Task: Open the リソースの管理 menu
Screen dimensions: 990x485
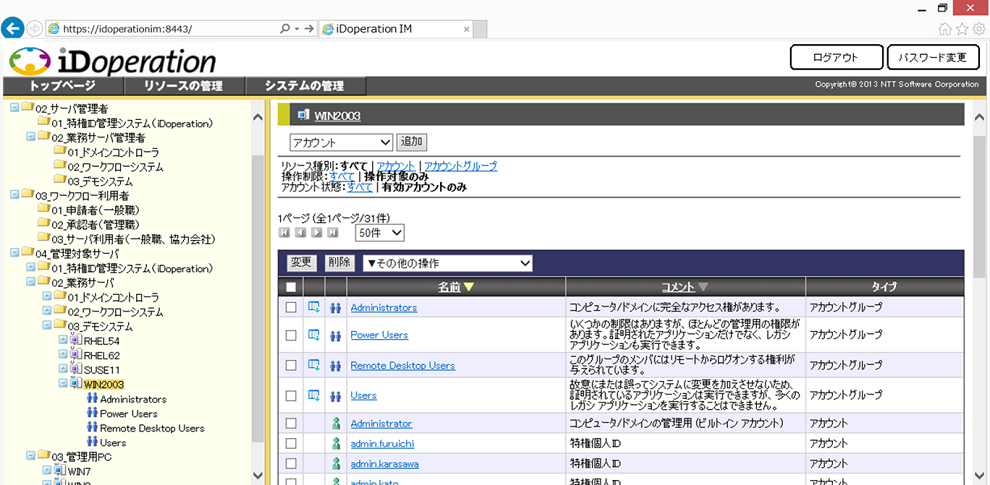Action: [x=184, y=87]
